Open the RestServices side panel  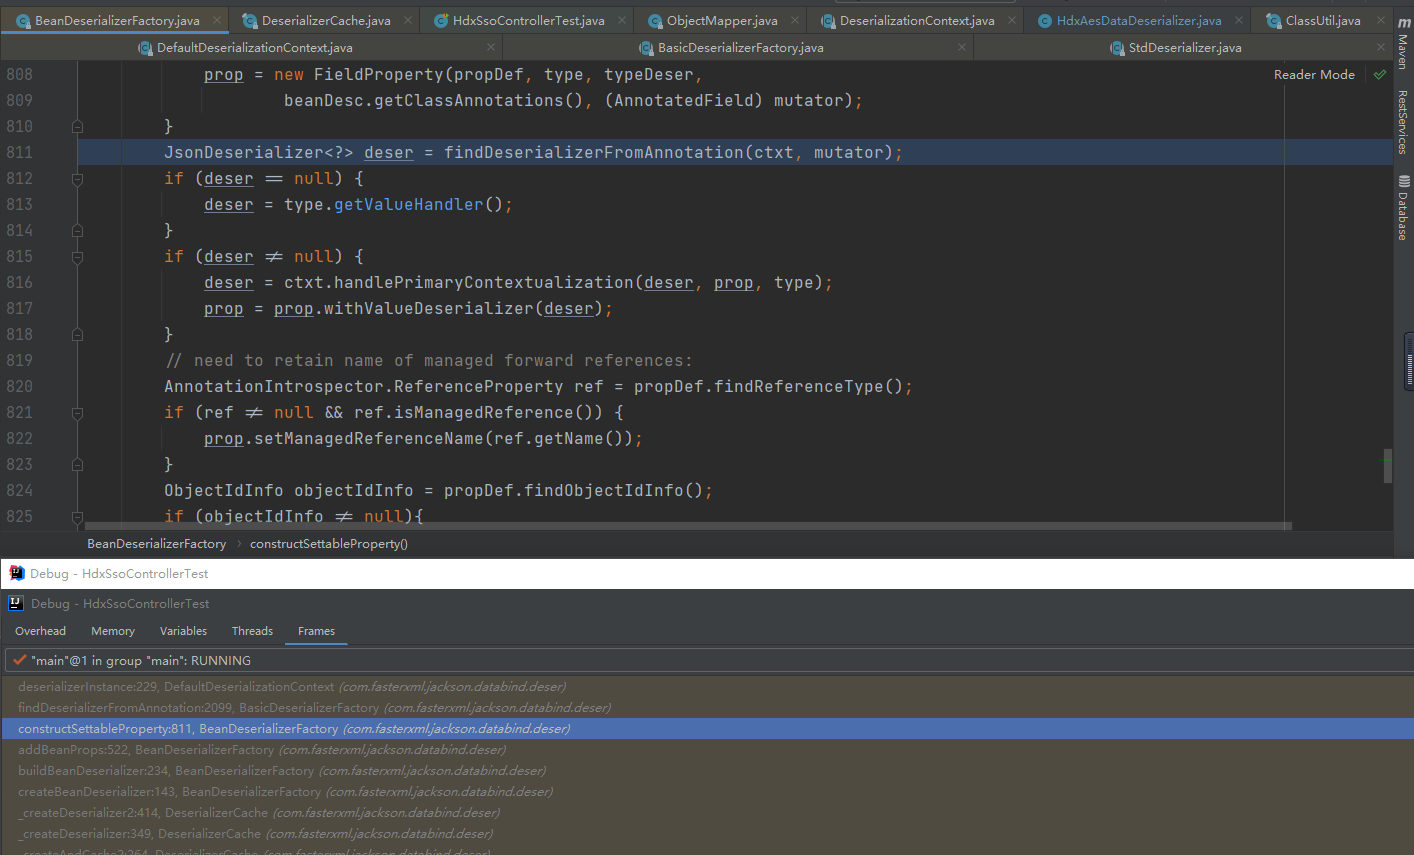(x=1404, y=121)
